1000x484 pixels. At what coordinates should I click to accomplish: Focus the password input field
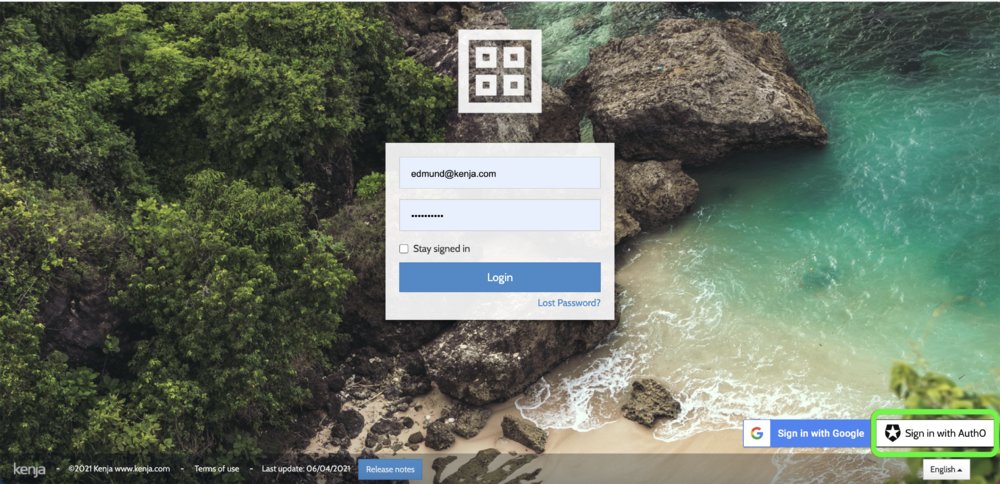click(499, 215)
